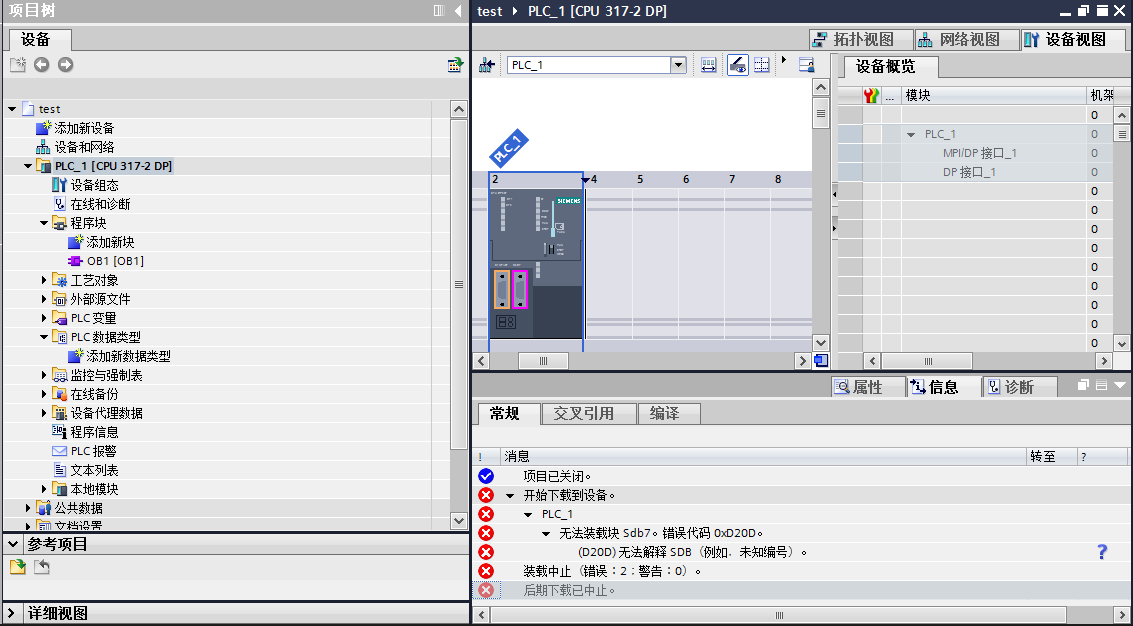Open the PLC_1 device selection dropdown

click(678, 65)
